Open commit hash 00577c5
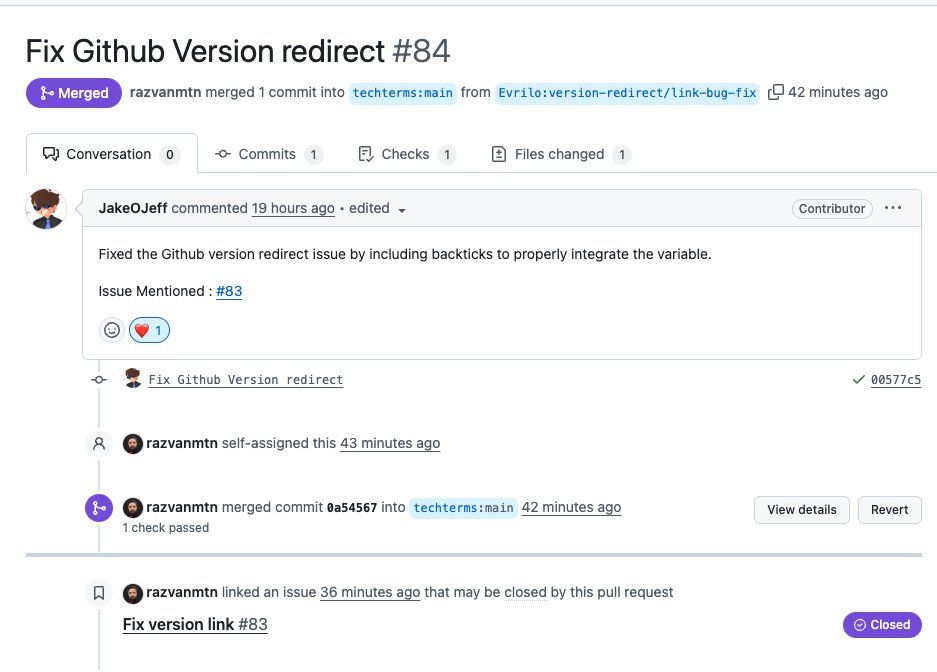Screen dimensions: 937x672 [895, 380]
